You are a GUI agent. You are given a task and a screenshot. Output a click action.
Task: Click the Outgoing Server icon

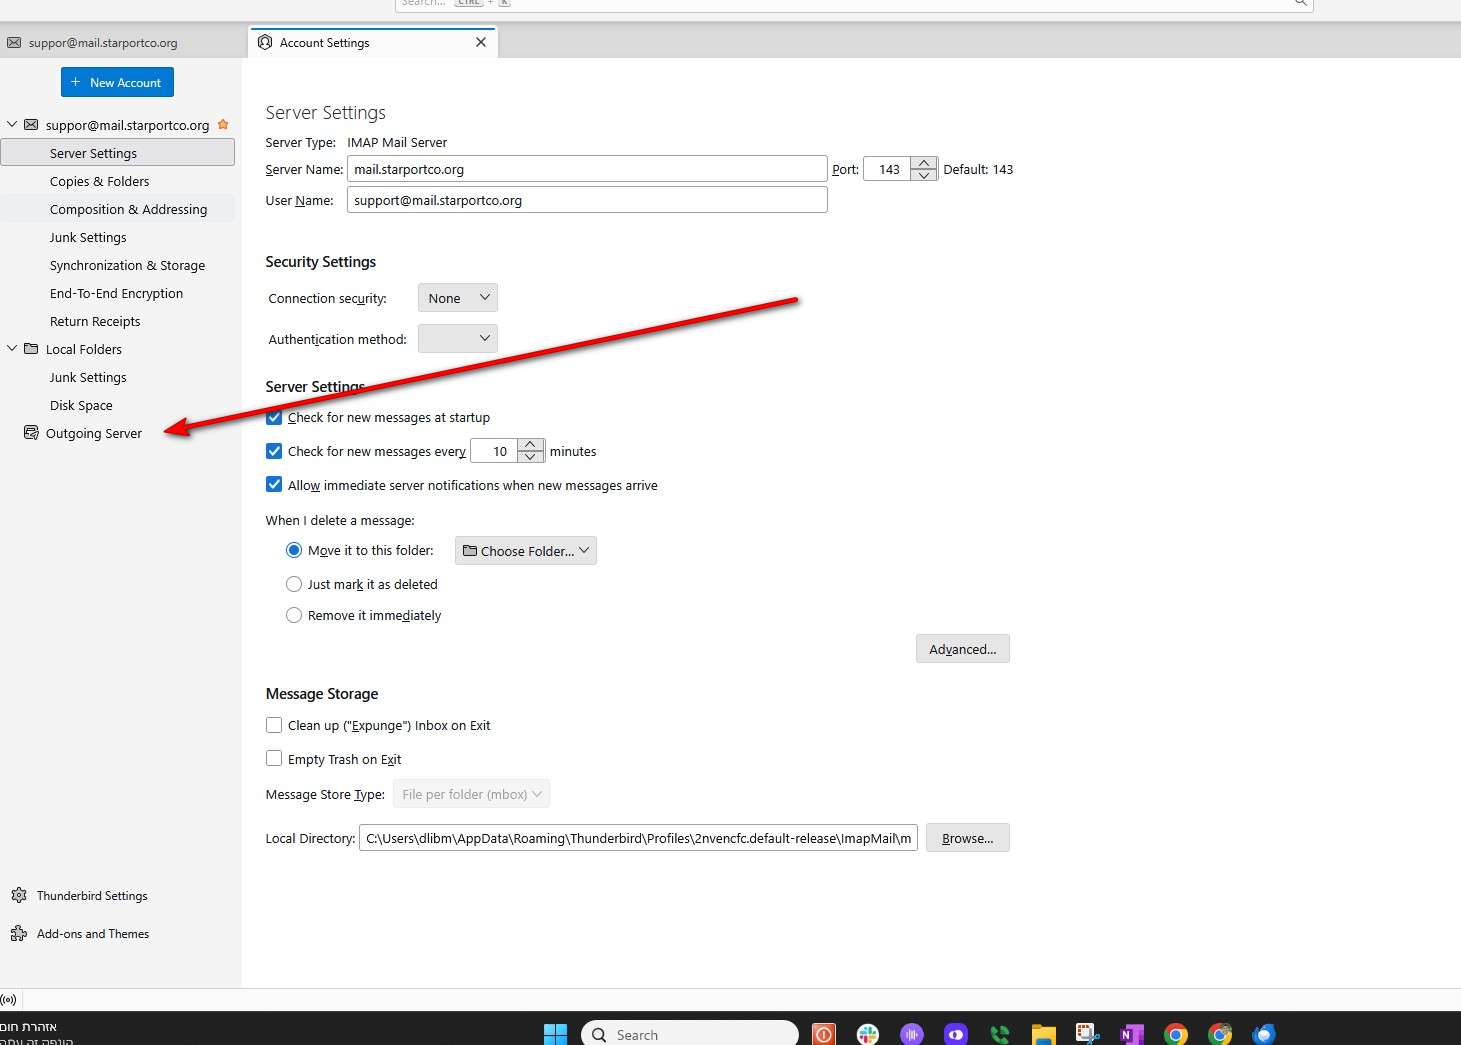(31, 433)
